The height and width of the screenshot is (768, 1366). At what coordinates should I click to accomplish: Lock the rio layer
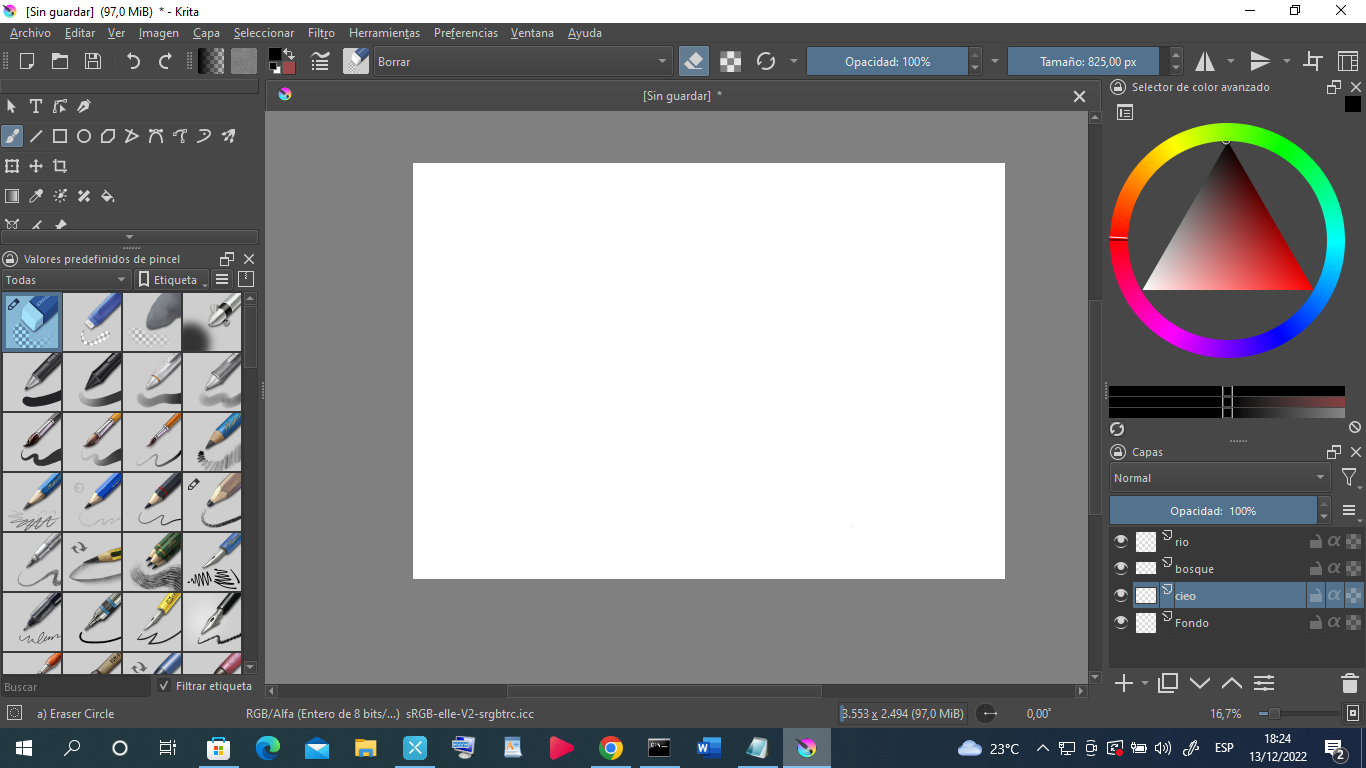coord(1316,542)
